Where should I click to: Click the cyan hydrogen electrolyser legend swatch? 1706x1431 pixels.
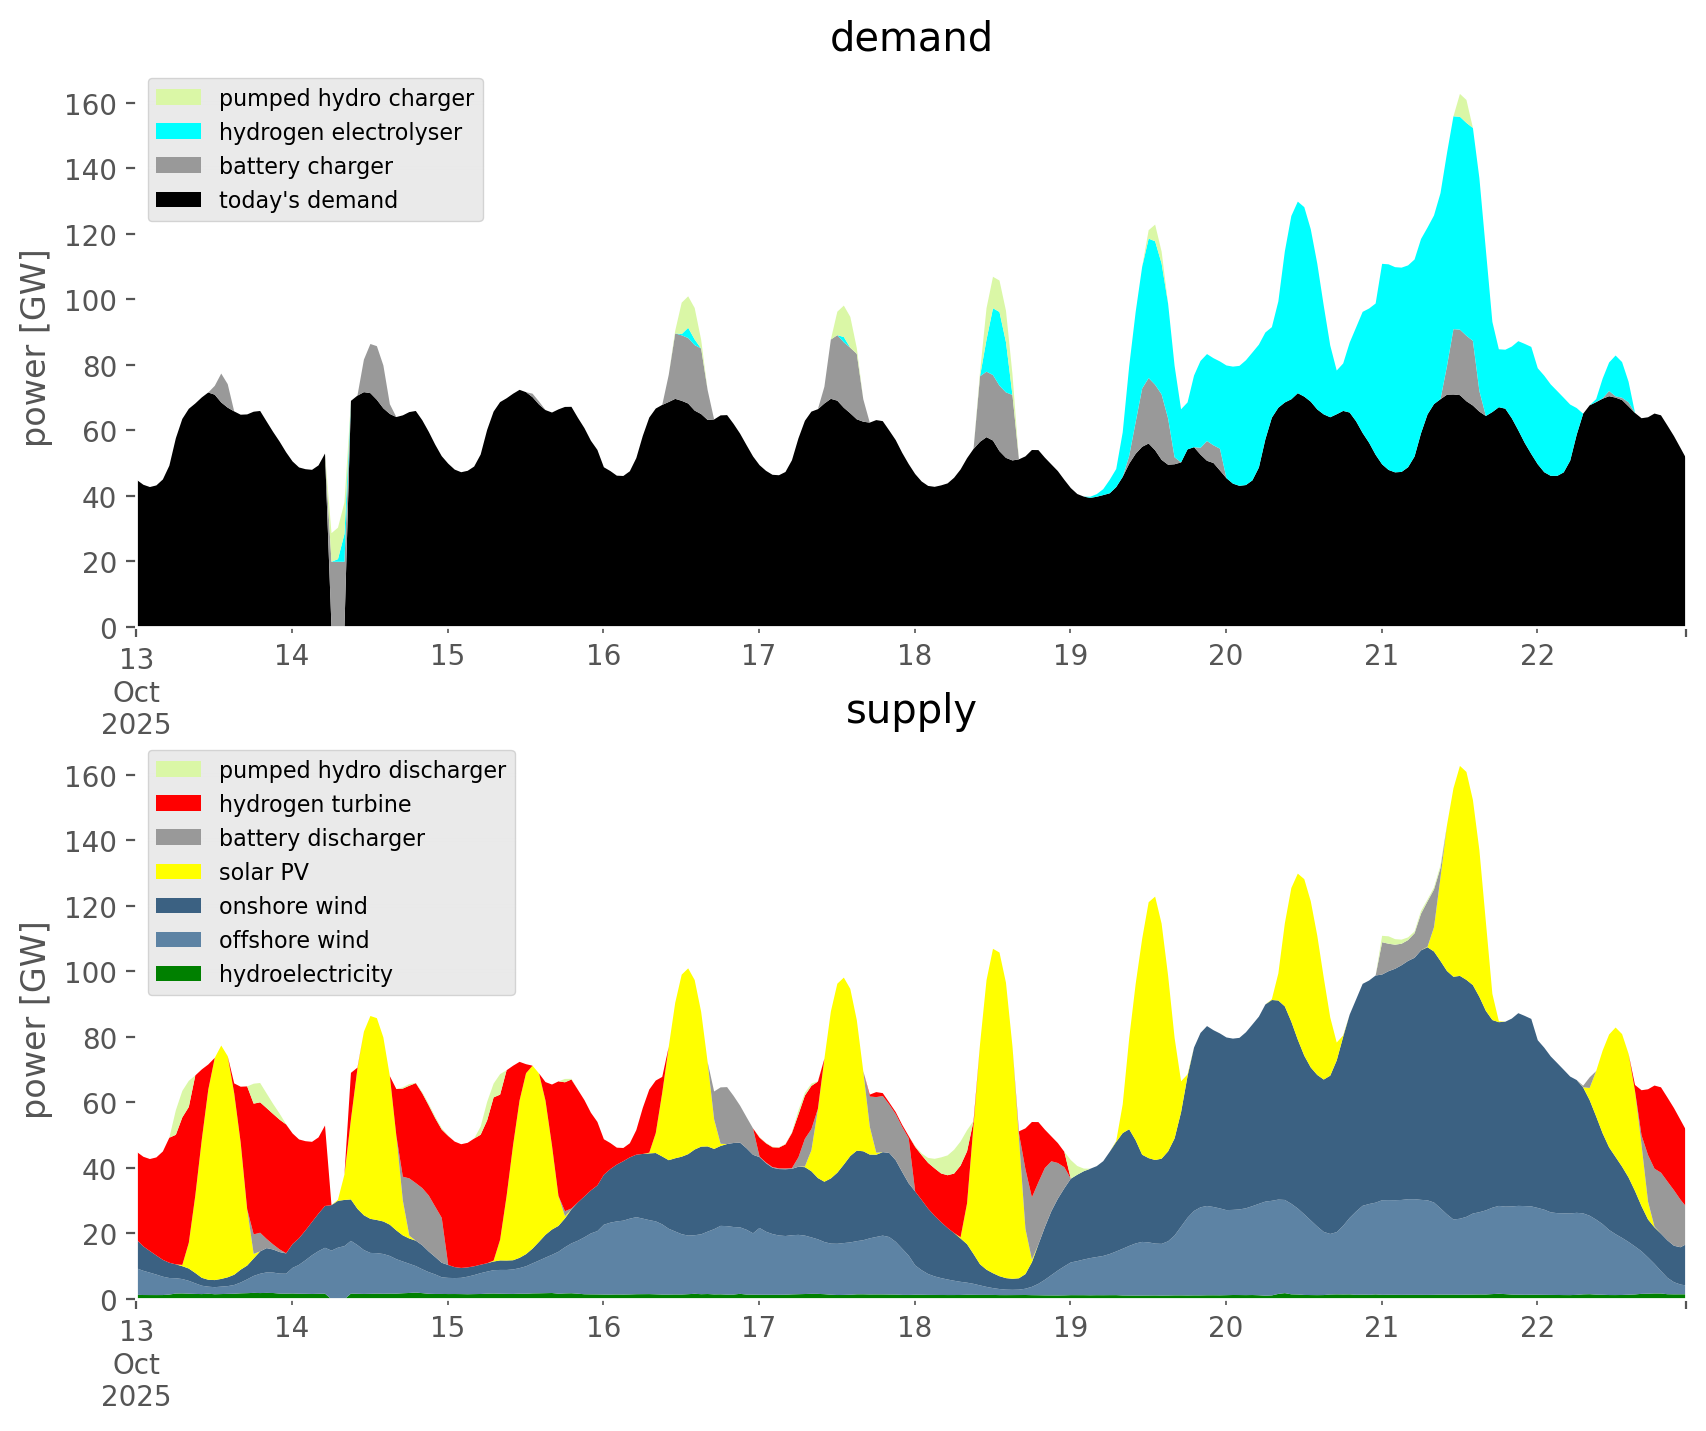179,132
